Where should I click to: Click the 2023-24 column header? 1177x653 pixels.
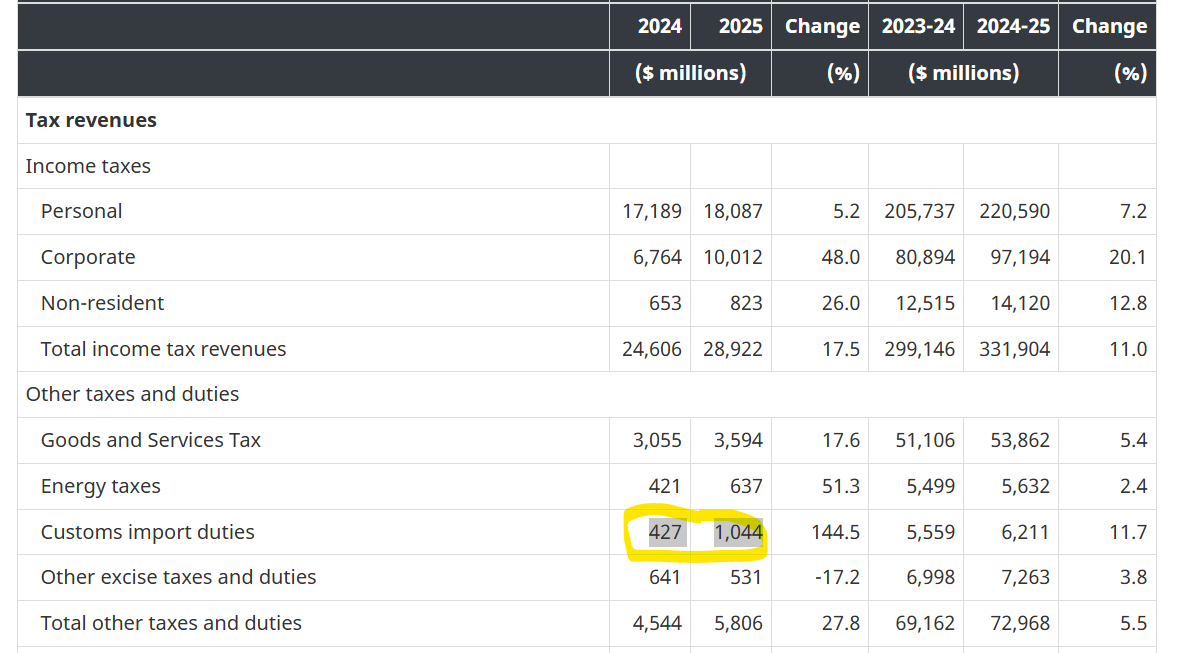tap(918, 26)
